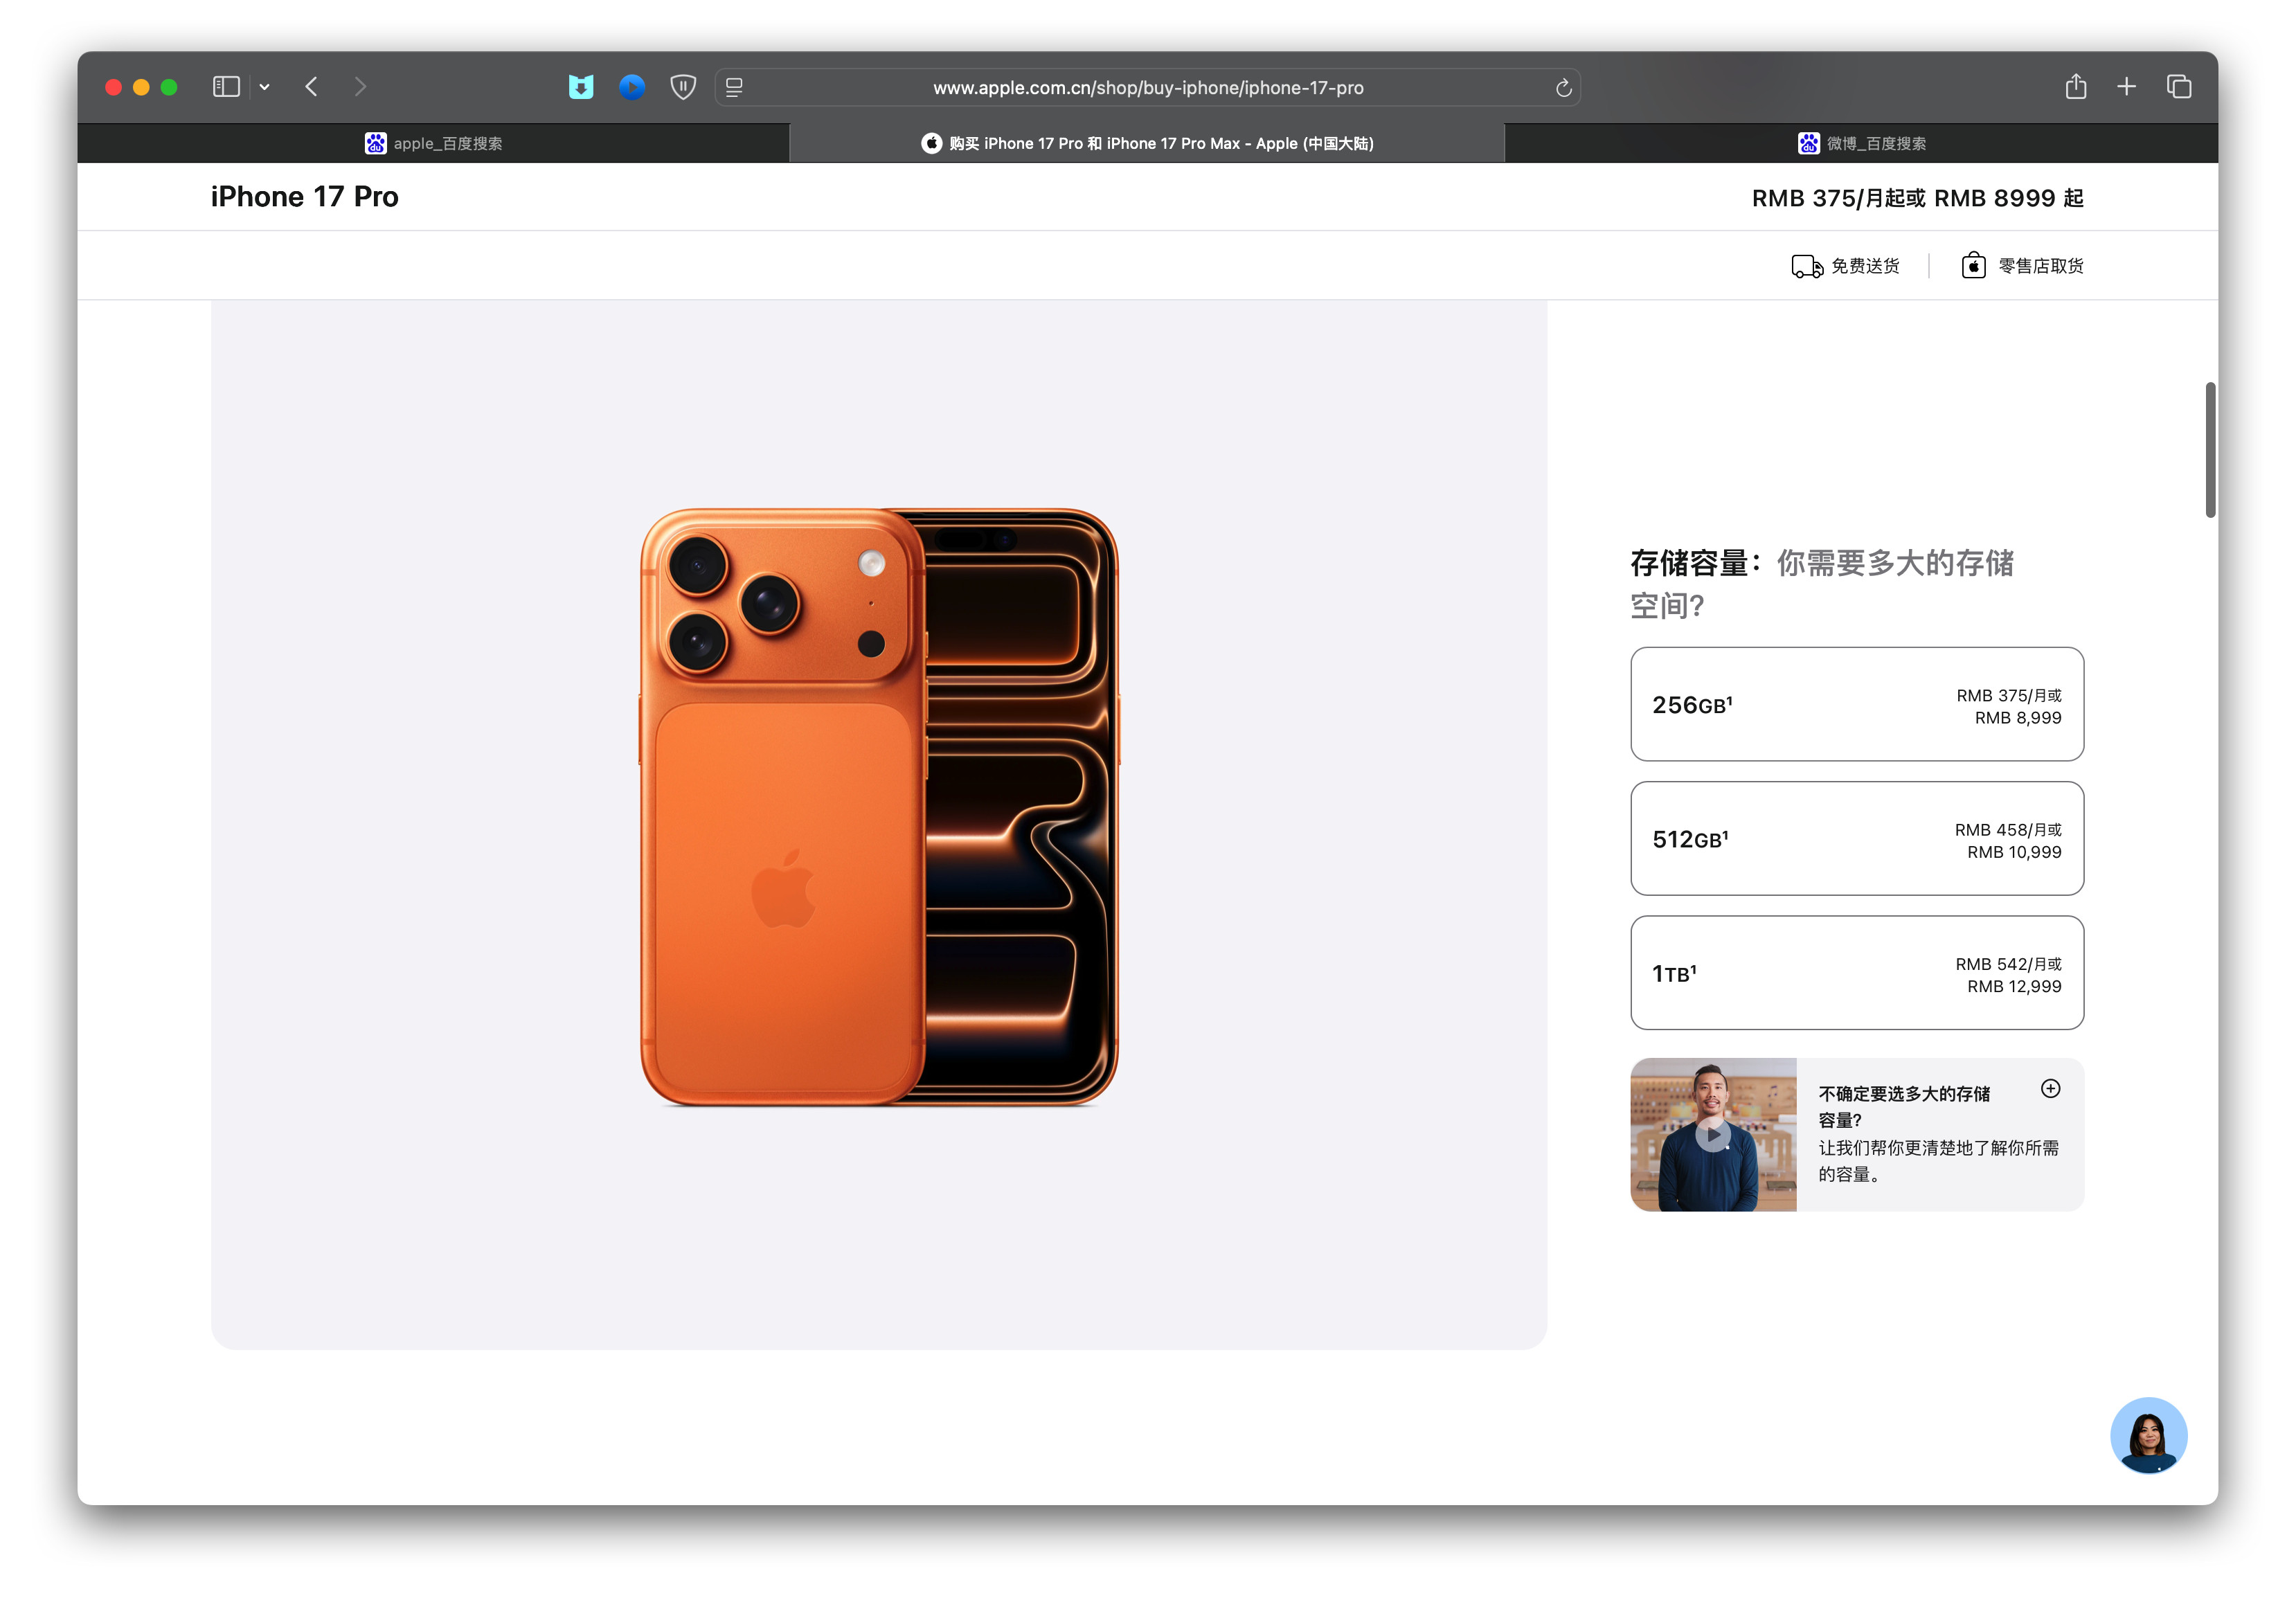Show the tab overview
This screenshot has width=2296, height=1609.
pos(2179,87)
